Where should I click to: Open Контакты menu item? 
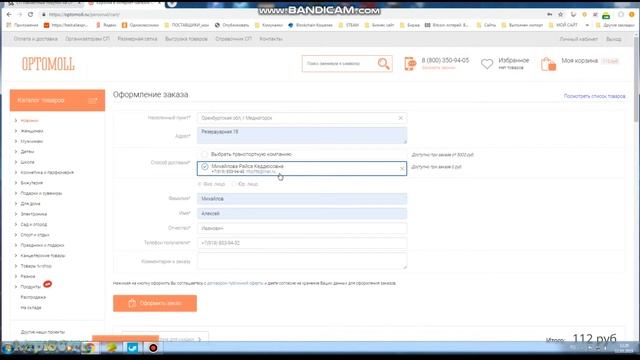(x=271, y=39)
